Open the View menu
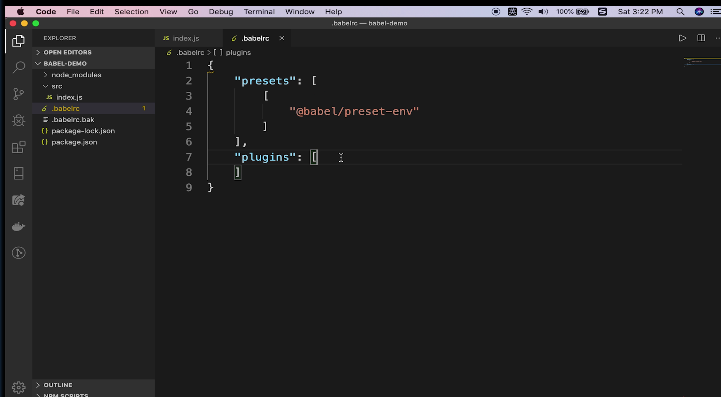The width and height of the screenshot is (721, 397). (x=168, y=12)
